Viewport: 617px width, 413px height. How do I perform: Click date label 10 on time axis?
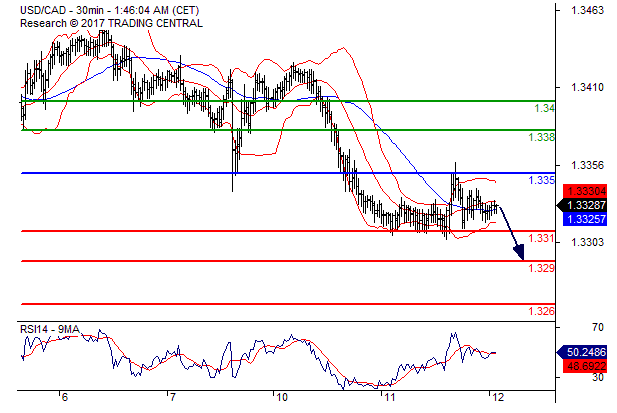pos(282,398)
